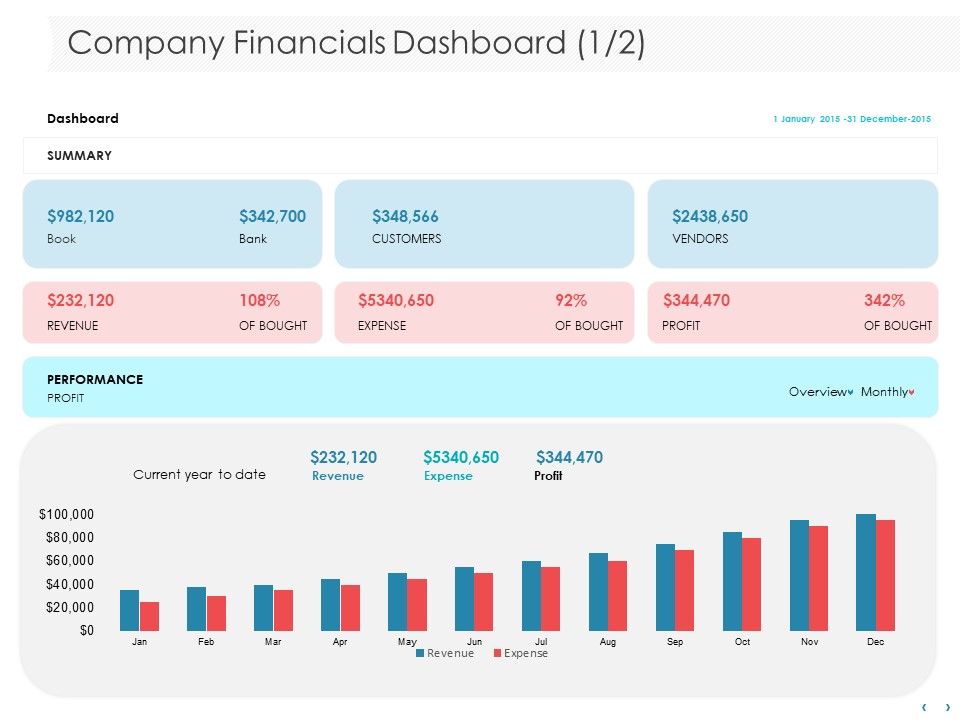Click the $232,120 value in Revenue card
960x720 pixels.
point(81,301)
